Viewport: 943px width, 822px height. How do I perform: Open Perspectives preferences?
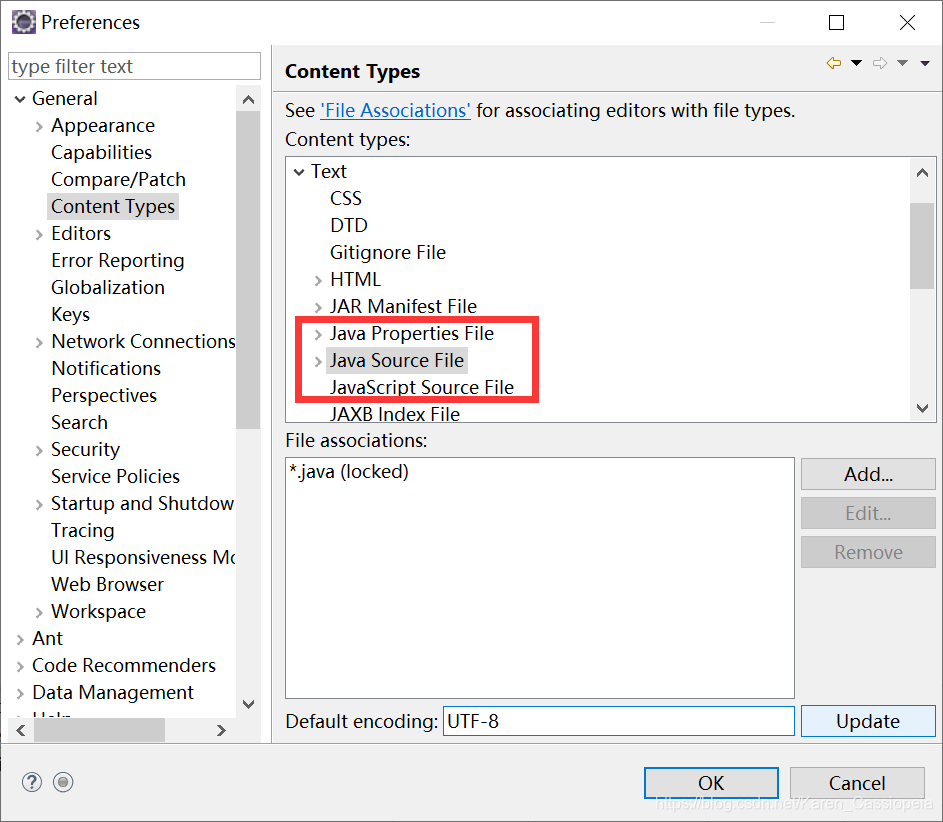[104, 395]
